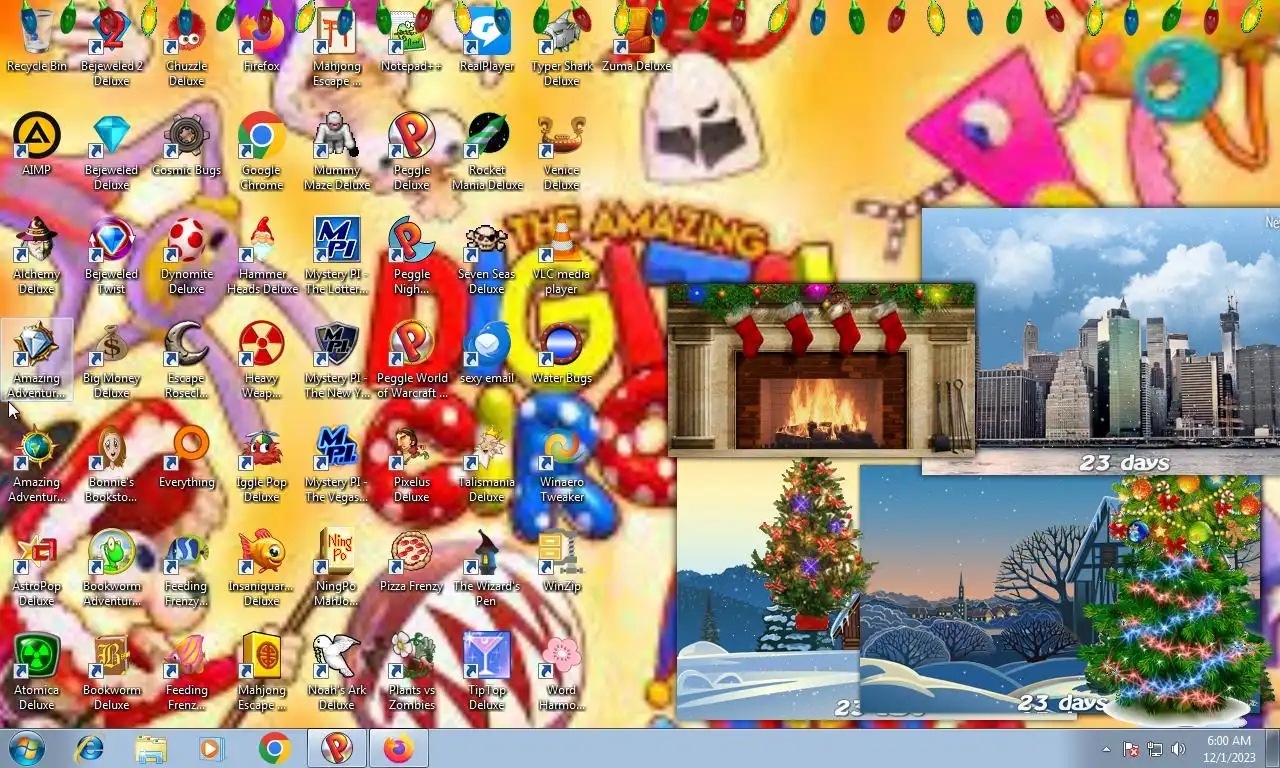This screenshot has height=768, width=1280.
Task: Launch Internet Explorer from the taskbar
Action: (x=90, y=748)
